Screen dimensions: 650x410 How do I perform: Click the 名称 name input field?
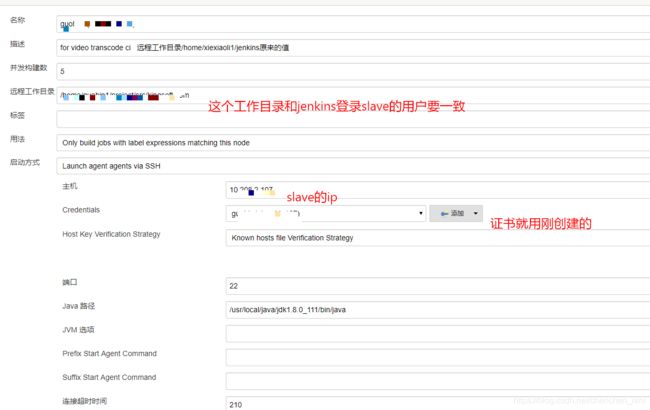tap(350, 22)
